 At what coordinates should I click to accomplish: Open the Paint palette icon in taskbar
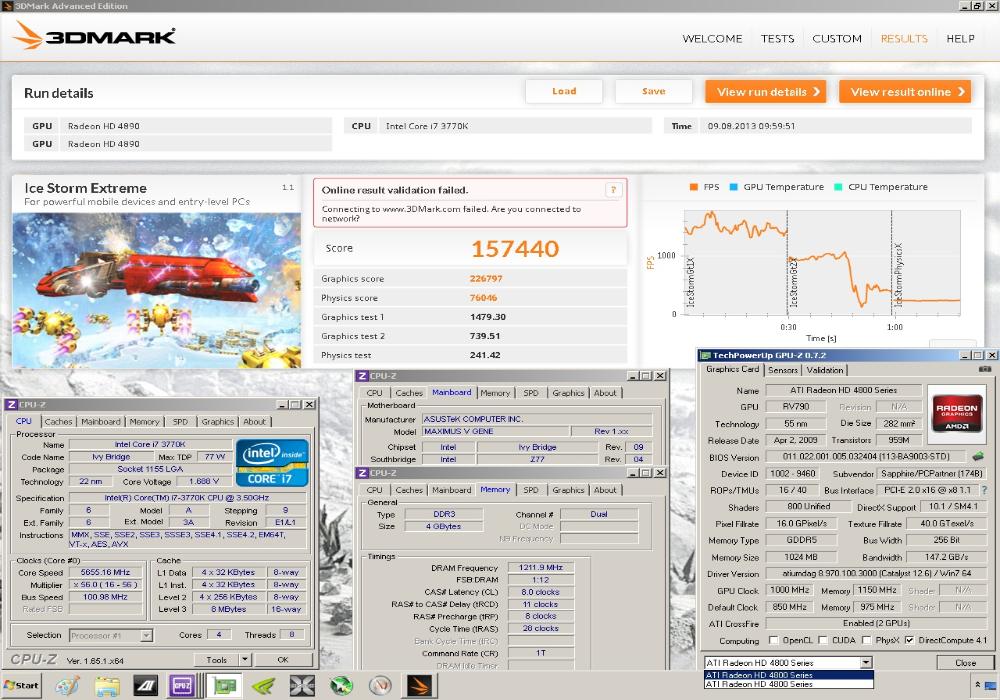click(67, 686)
